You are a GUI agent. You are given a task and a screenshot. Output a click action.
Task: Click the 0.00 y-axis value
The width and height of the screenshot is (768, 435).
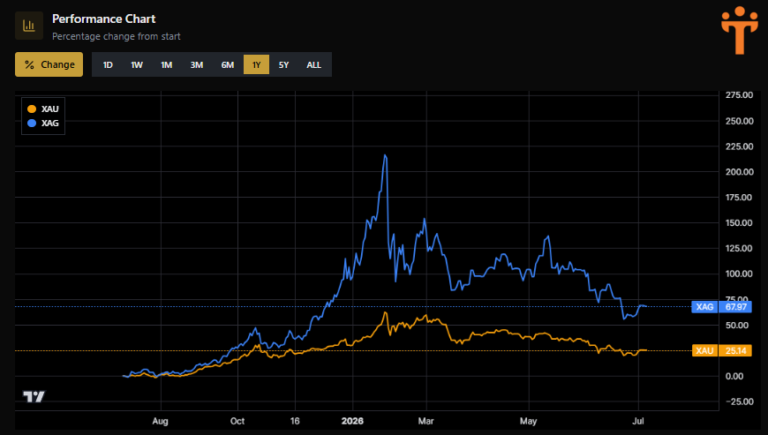(735, 376)
